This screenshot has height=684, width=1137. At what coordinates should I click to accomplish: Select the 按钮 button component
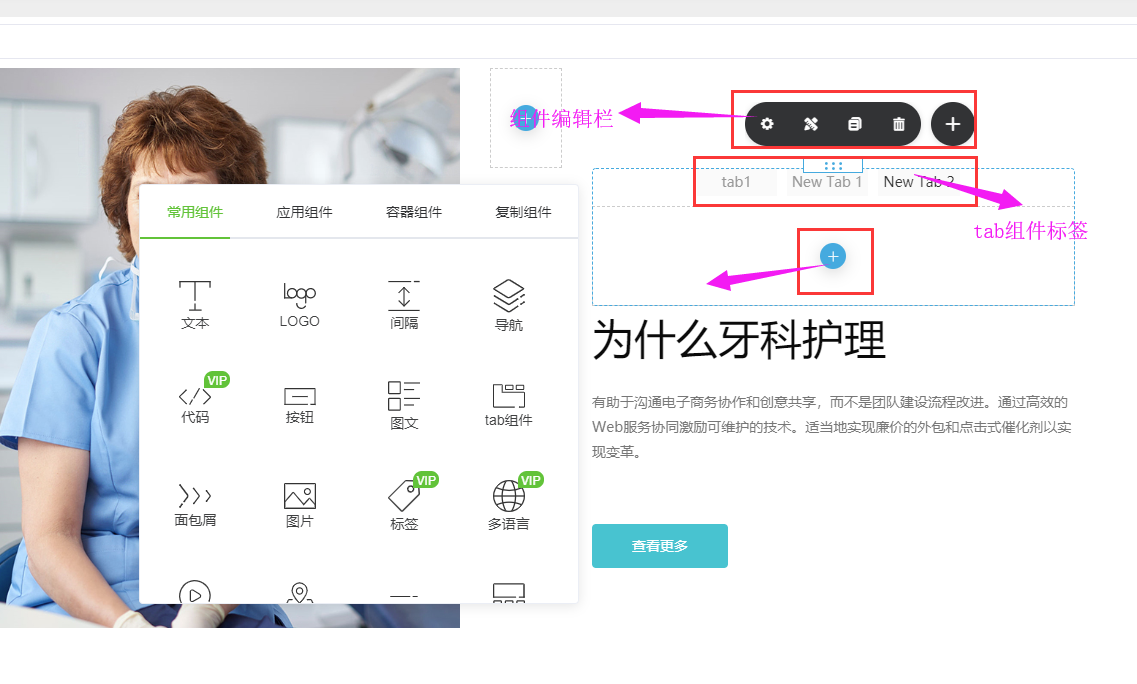point(299,405)
